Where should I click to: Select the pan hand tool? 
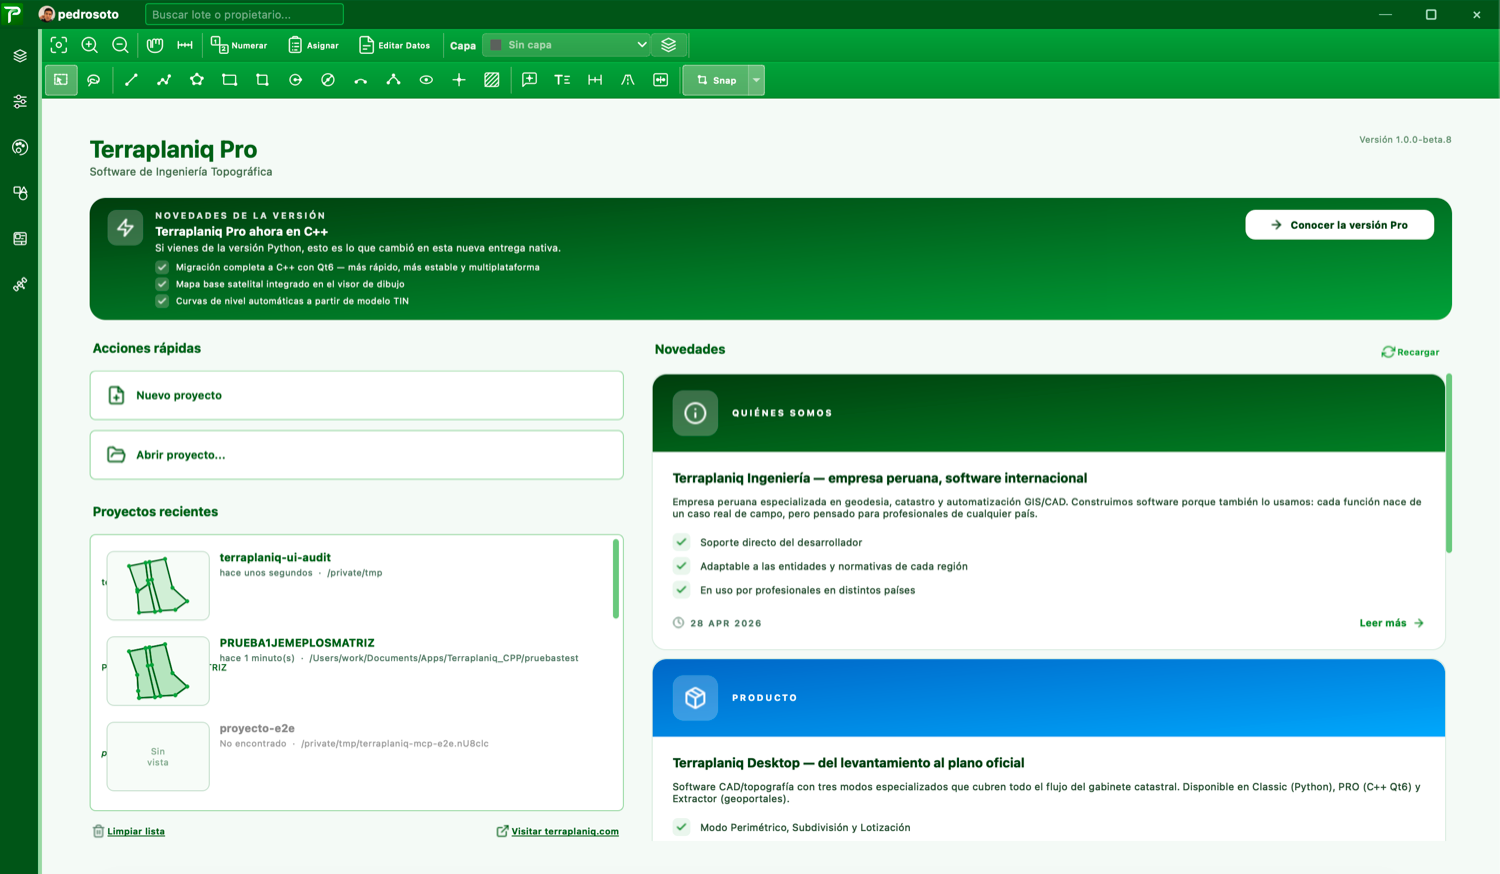click(155, 45)
